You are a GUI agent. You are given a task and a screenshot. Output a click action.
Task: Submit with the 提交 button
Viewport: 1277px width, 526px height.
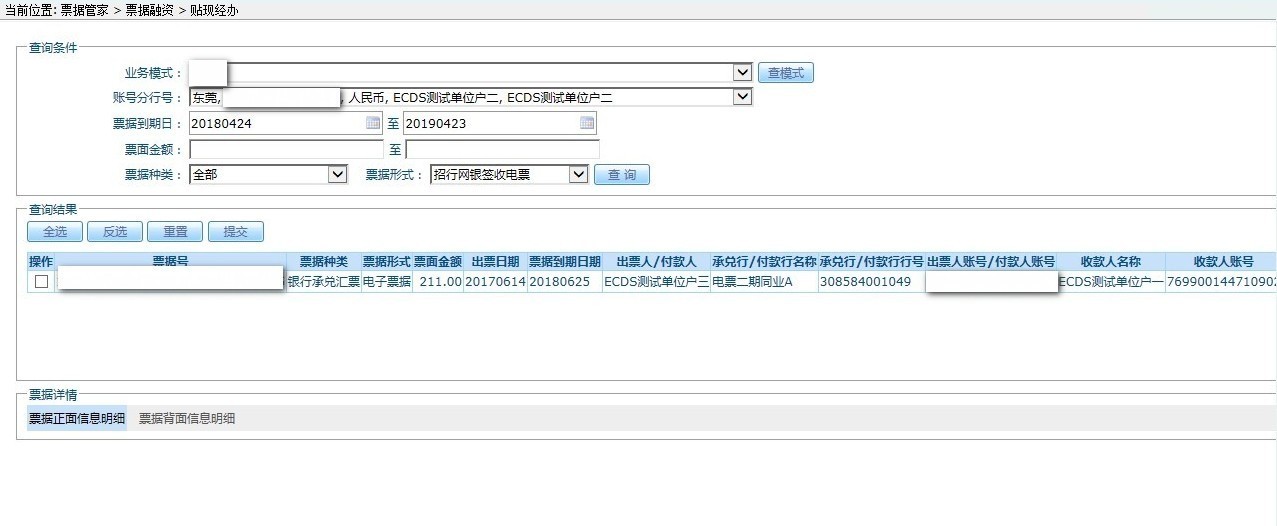235,232
